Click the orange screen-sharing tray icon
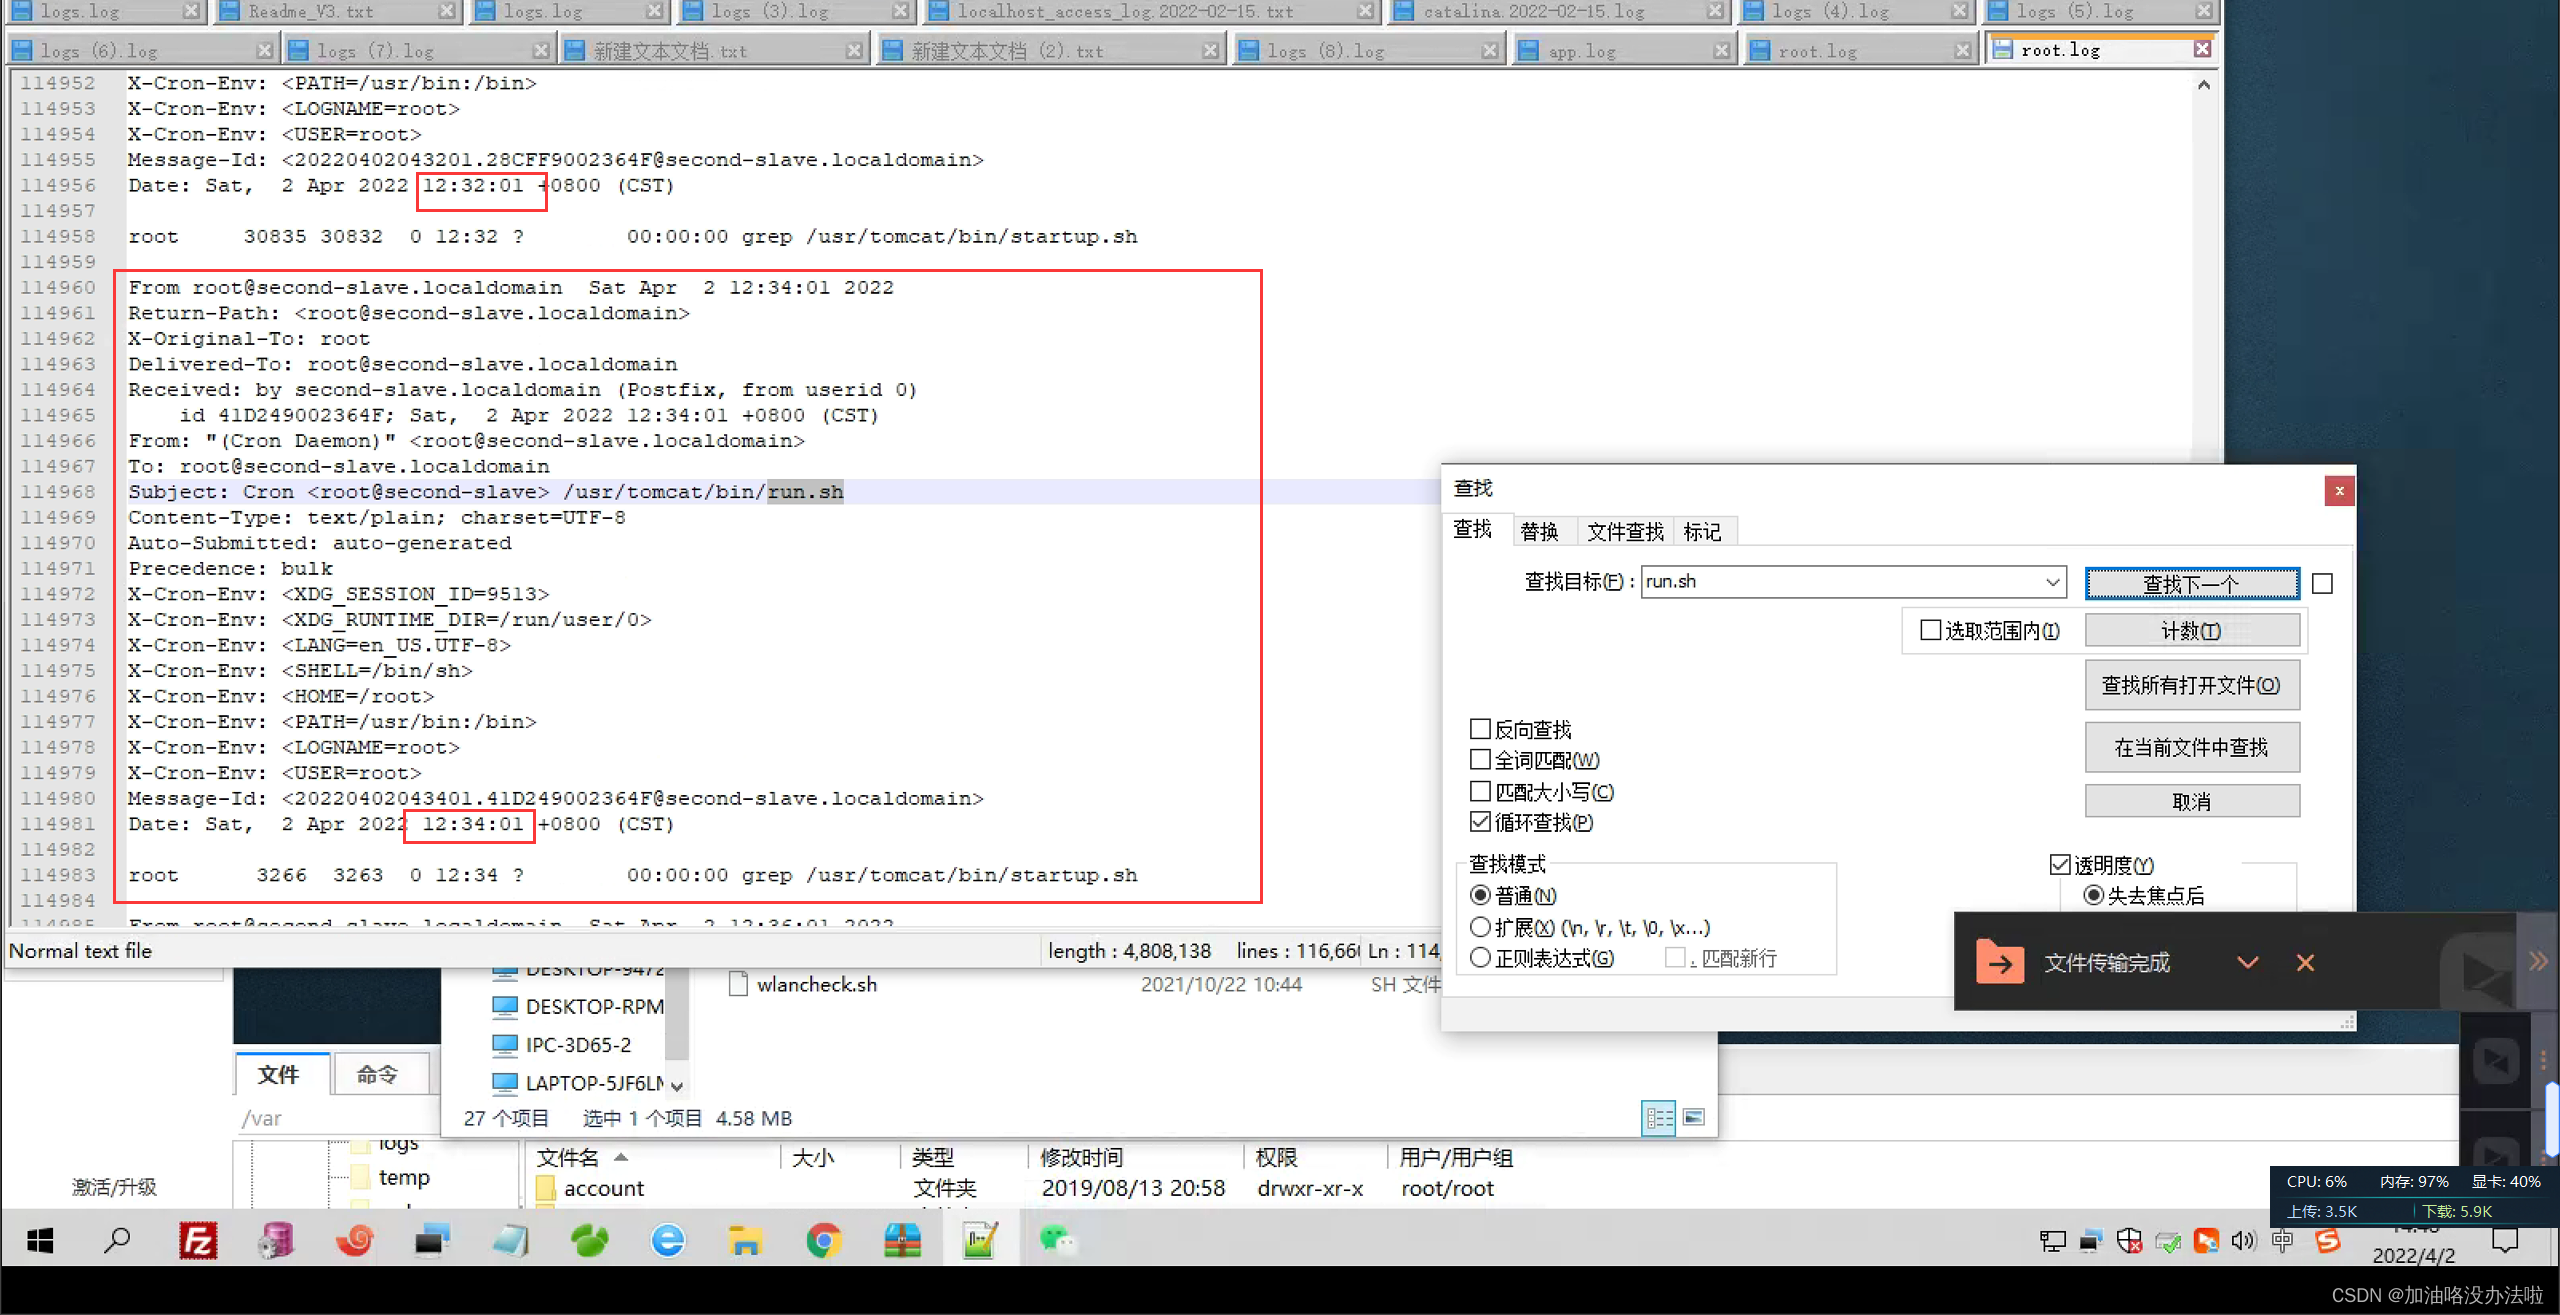 (x=2206, y=1241)
